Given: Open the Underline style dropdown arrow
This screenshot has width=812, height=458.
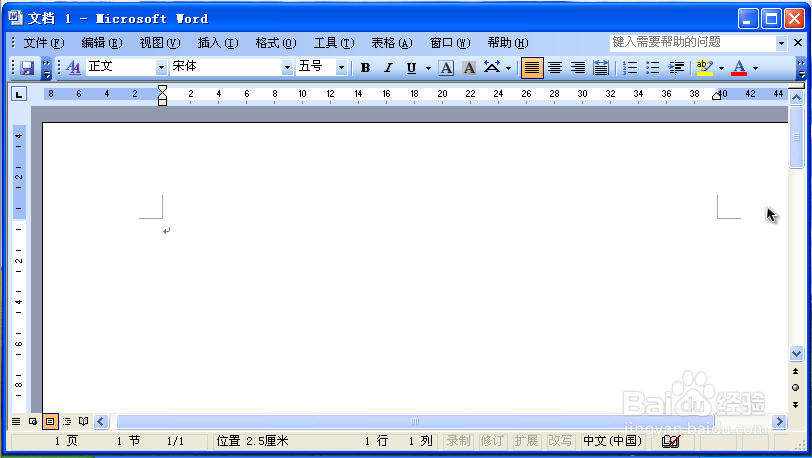Looking at the screenshot, I should pos(428,68).
